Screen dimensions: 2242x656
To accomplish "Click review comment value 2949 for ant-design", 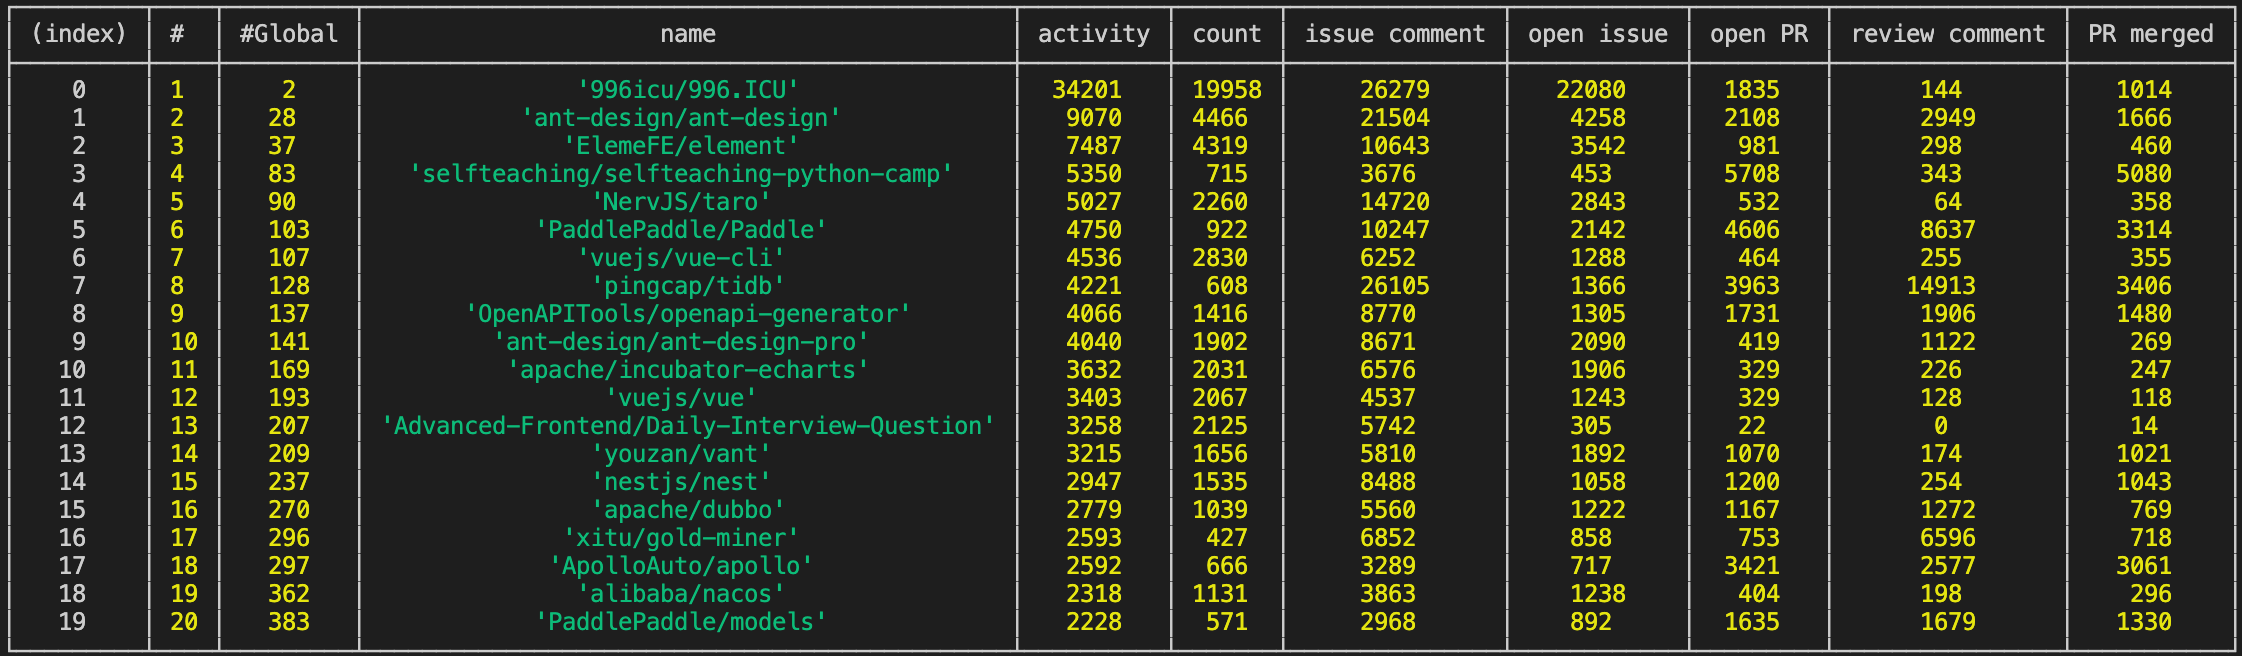I will click(1947, 118).
